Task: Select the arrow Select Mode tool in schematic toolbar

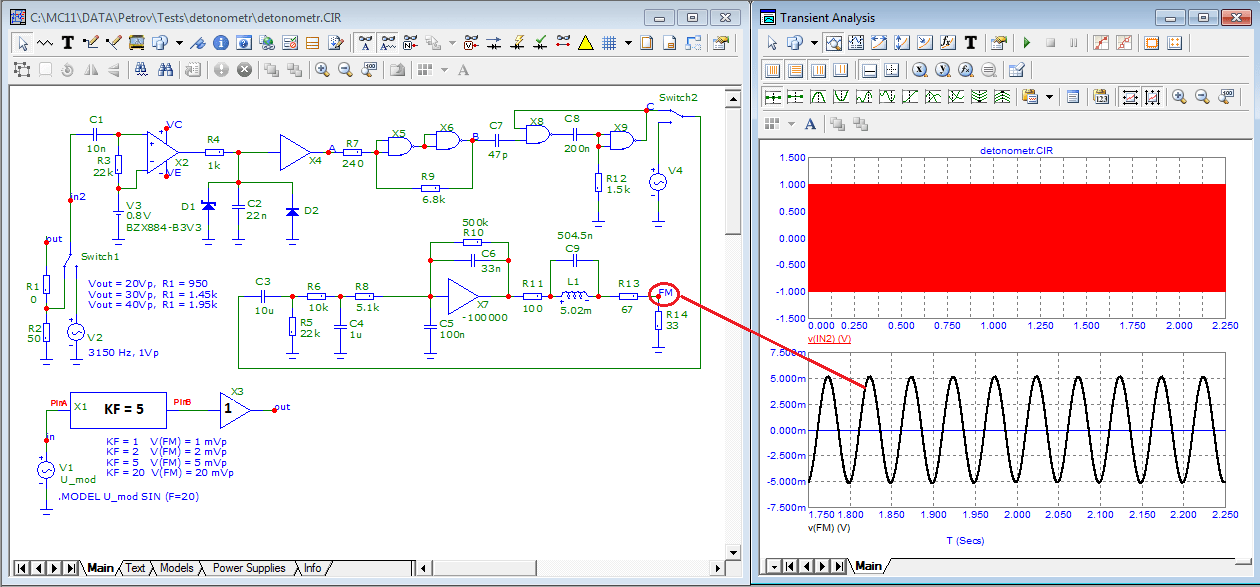Action: coord(22,43)
